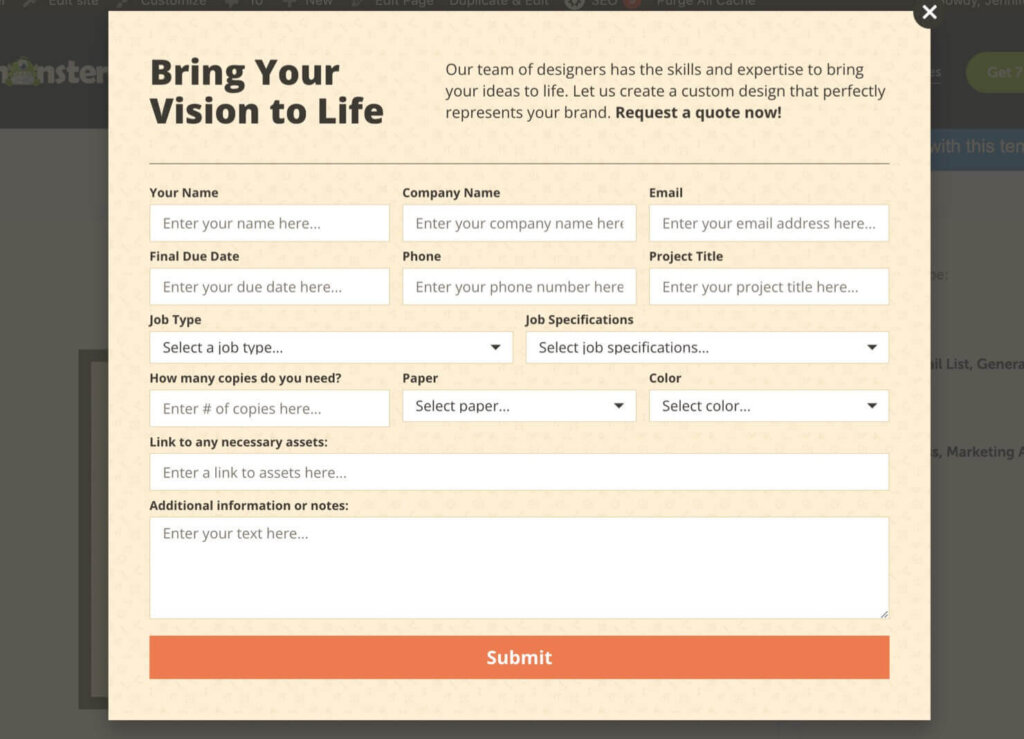Close the Bring Your Vision to Life dialog

(x=929, y=13)
